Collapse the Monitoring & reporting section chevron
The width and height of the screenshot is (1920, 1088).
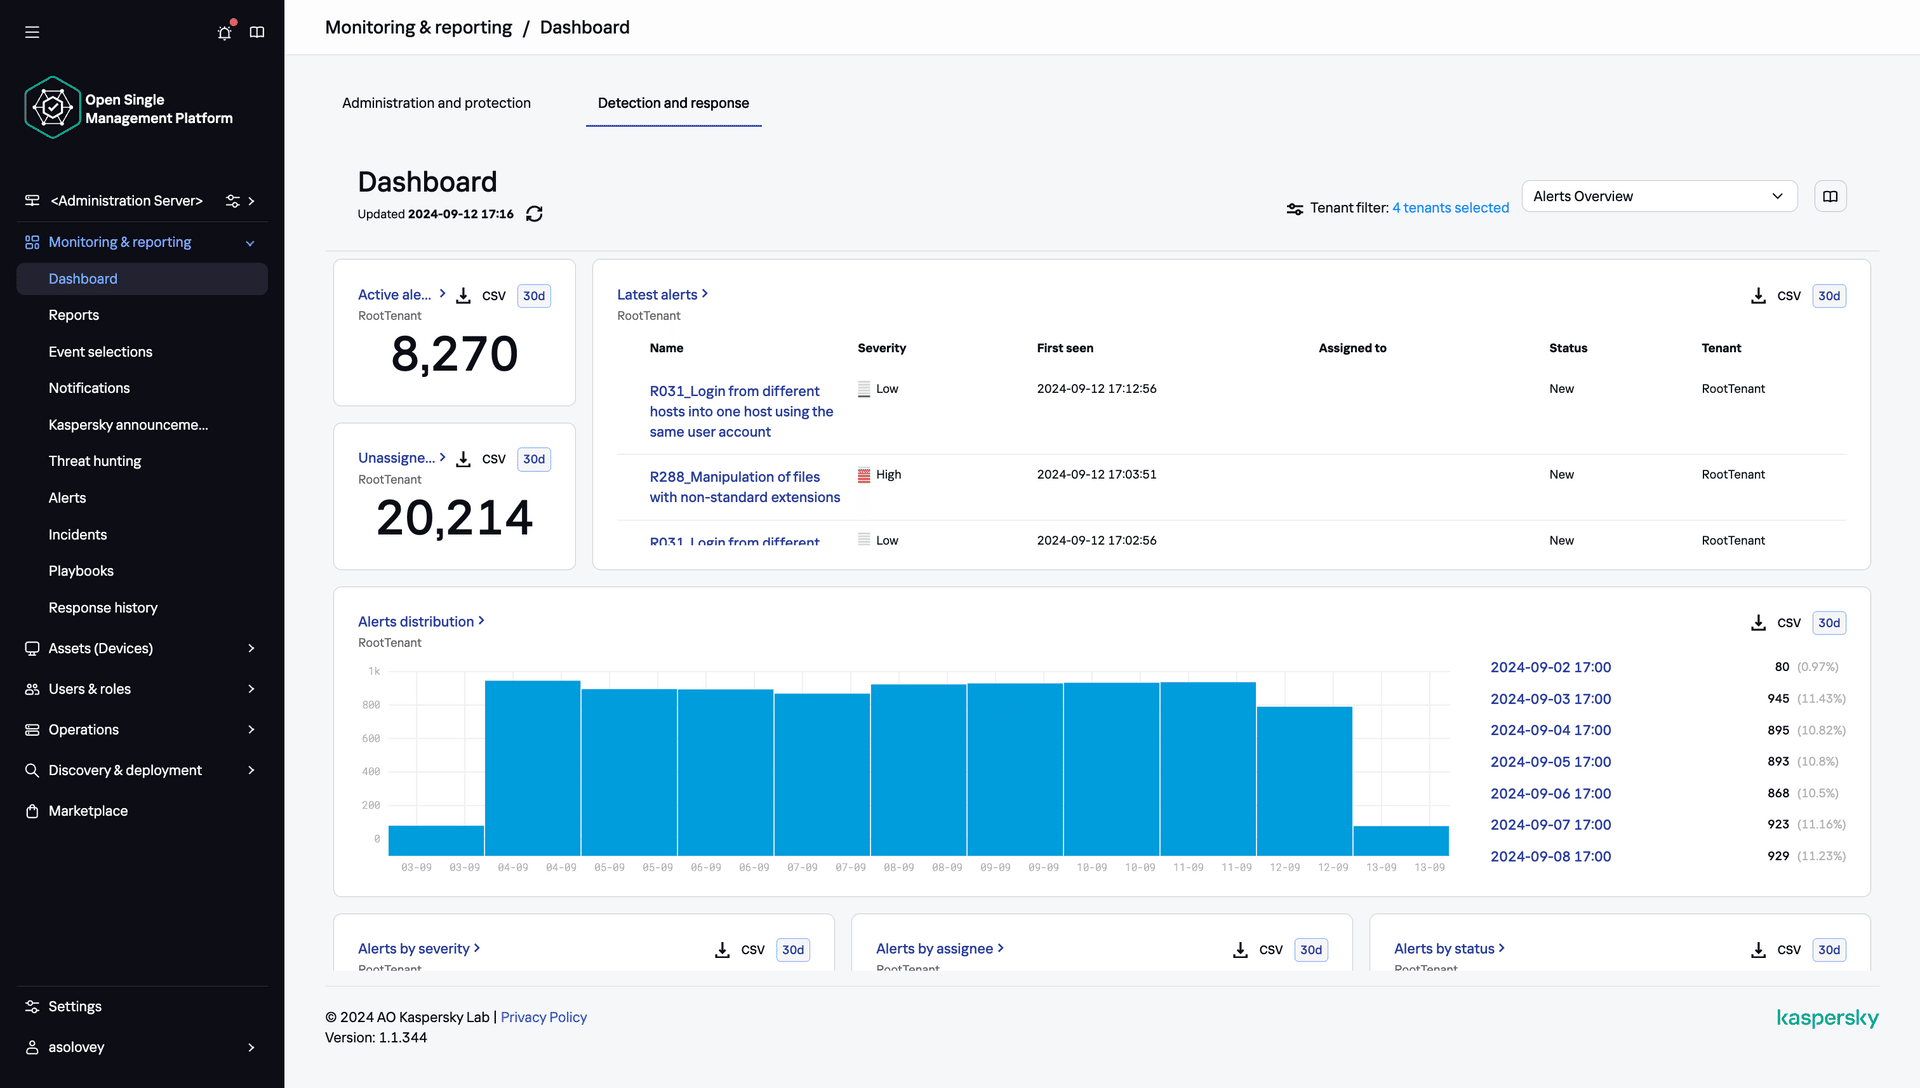pyautogui.click(x=250, y=243)
